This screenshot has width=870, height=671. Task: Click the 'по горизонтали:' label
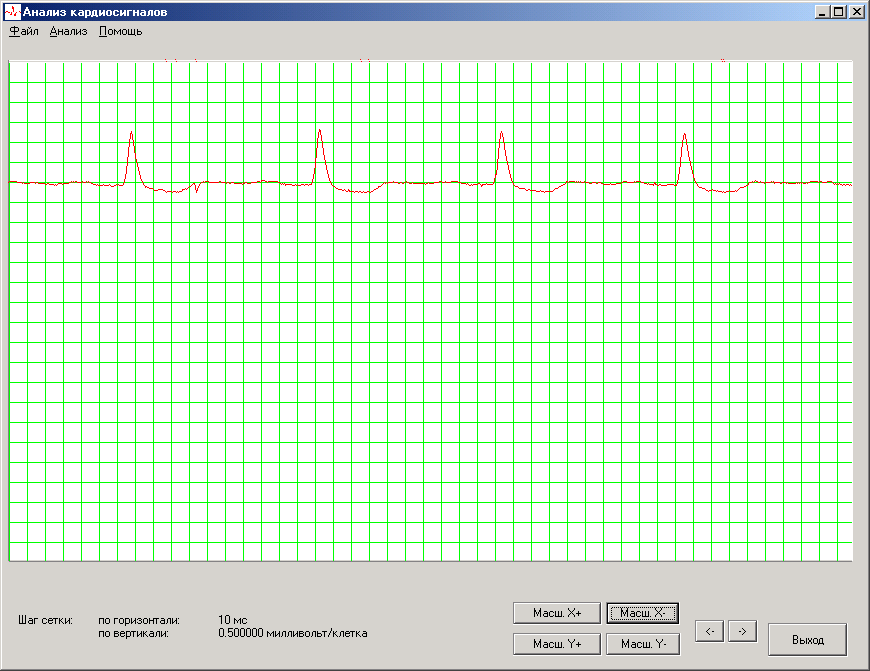click(x=139, y=620)
